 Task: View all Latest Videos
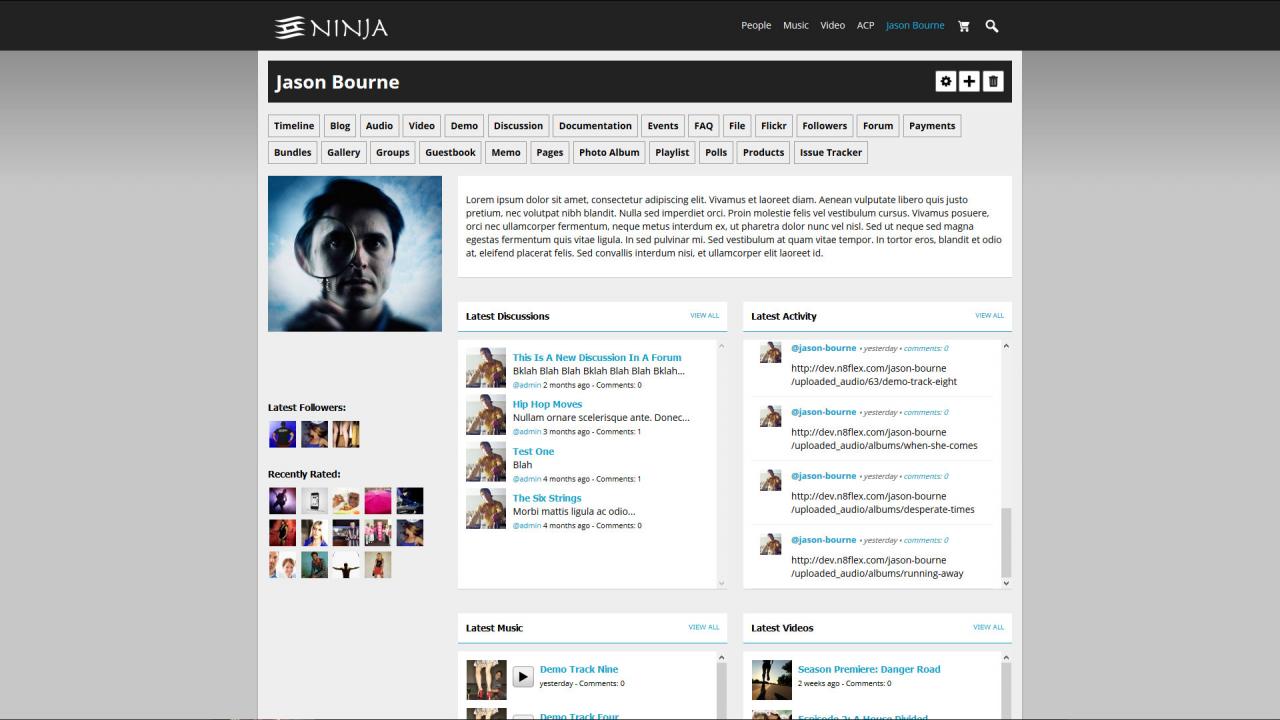(988, 628)
